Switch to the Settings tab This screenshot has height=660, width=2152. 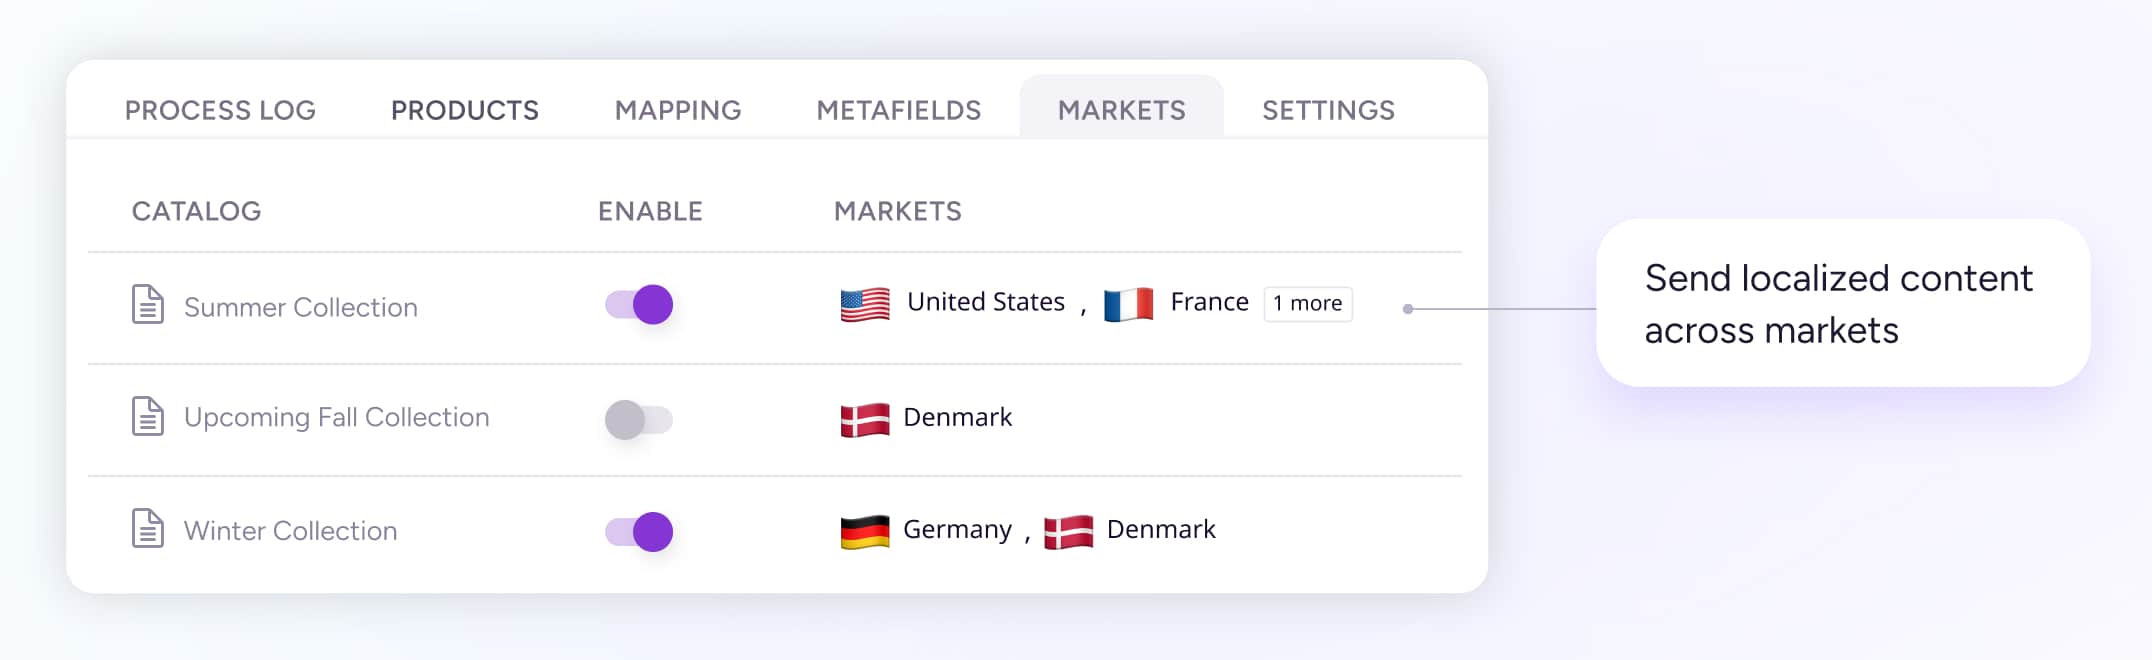(1328, 110)
